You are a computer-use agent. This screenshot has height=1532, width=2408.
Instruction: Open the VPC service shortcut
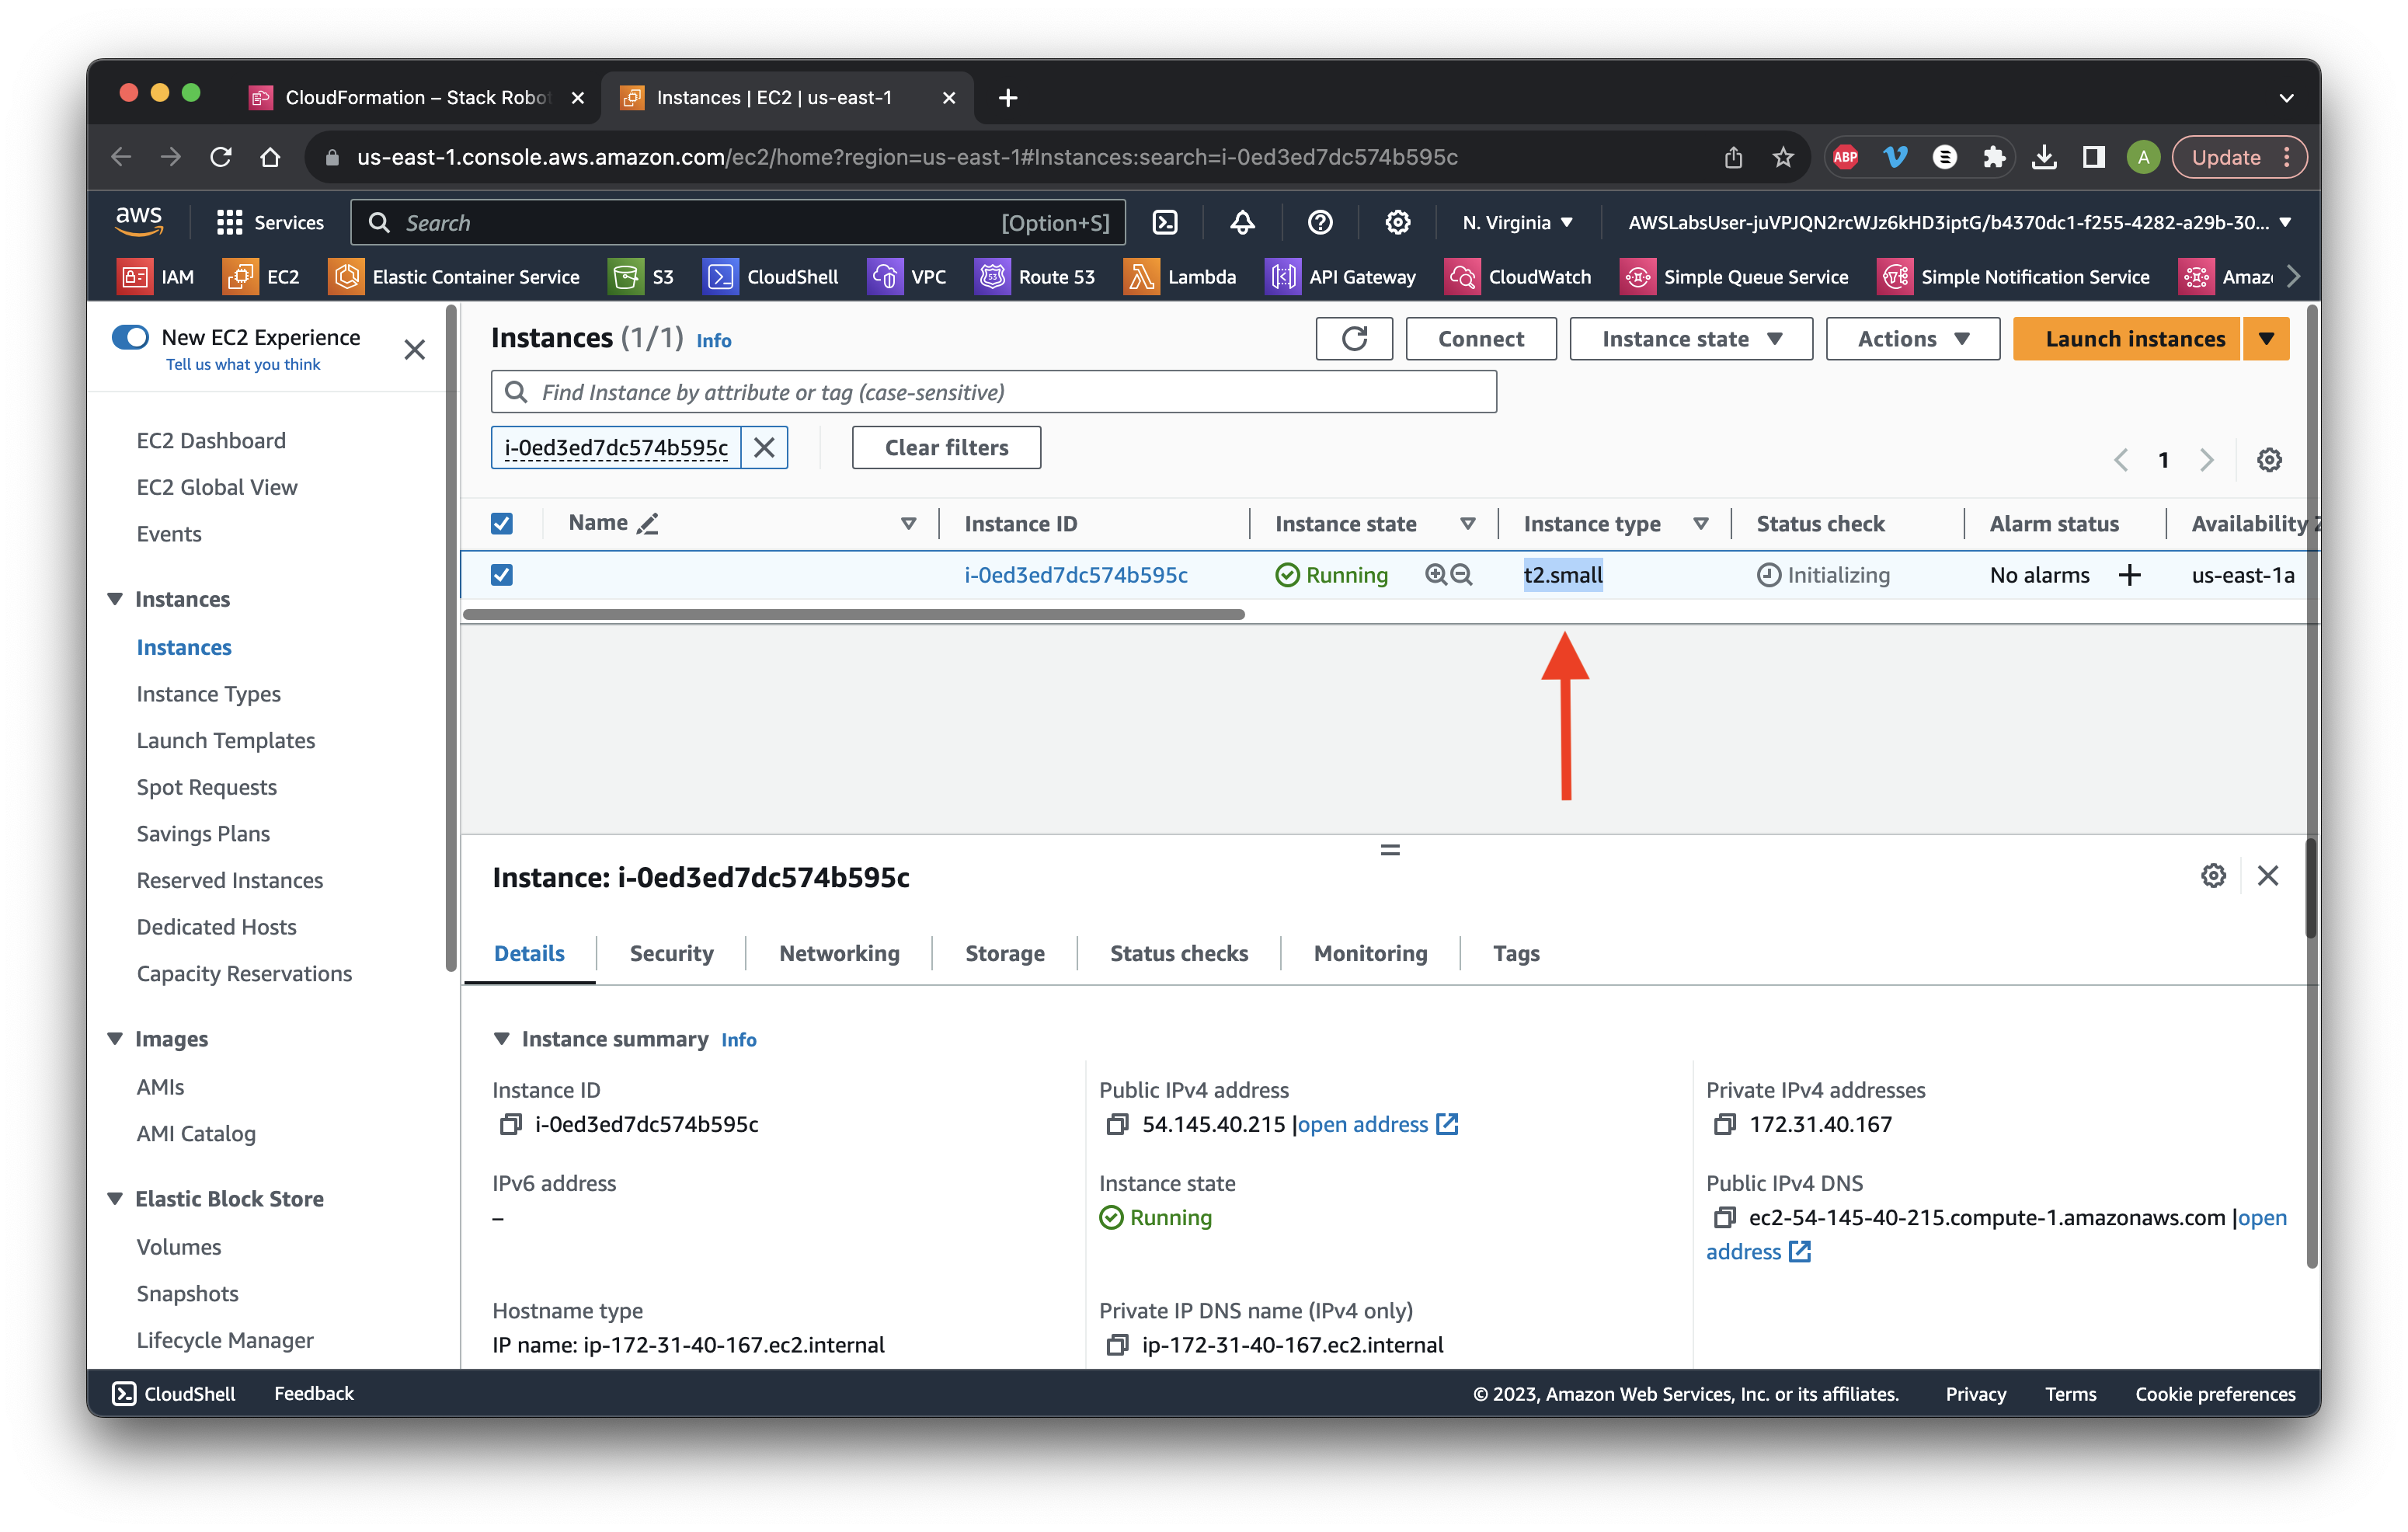tap(908, 277)
